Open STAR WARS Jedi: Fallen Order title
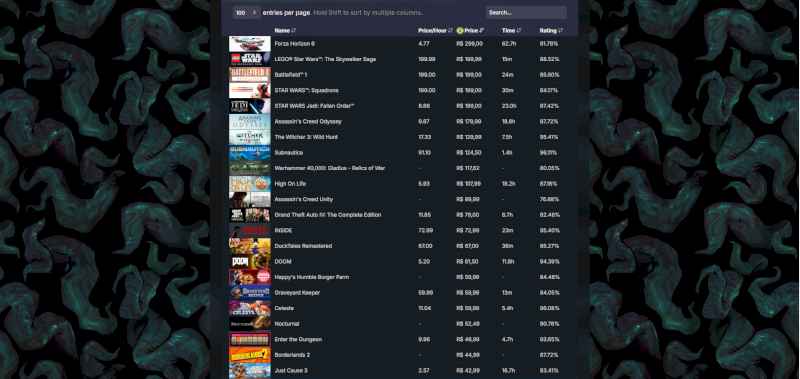The image size is (800, 379). (x=314, y=106)
